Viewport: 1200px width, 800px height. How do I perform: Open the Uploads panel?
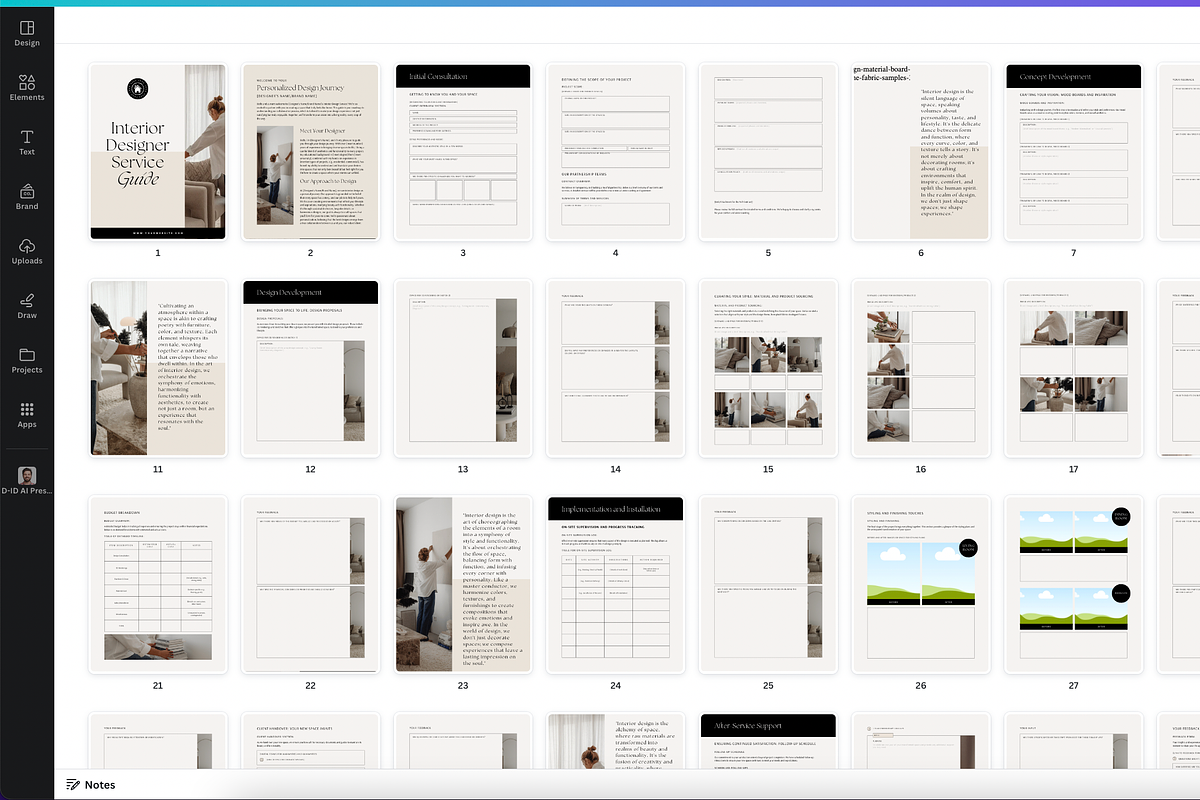[x=27, y=252]
